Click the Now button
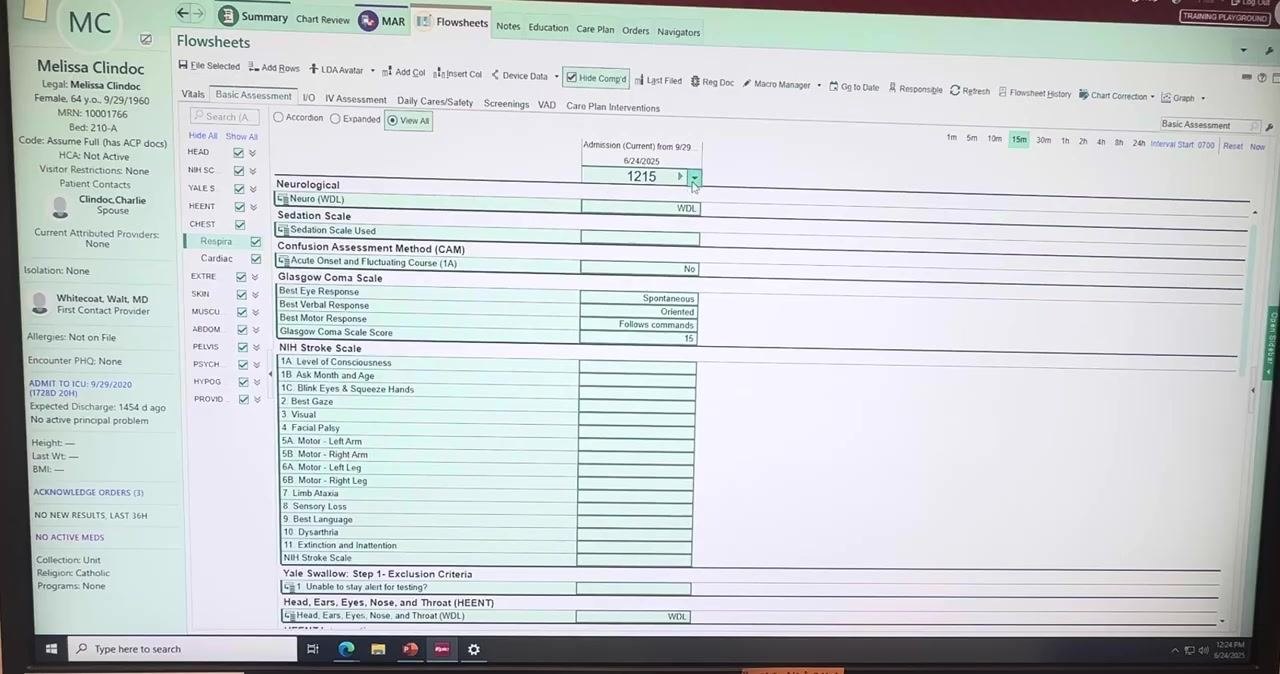The height and width of the screenshot is (674, 1280). coord(1257,147)
